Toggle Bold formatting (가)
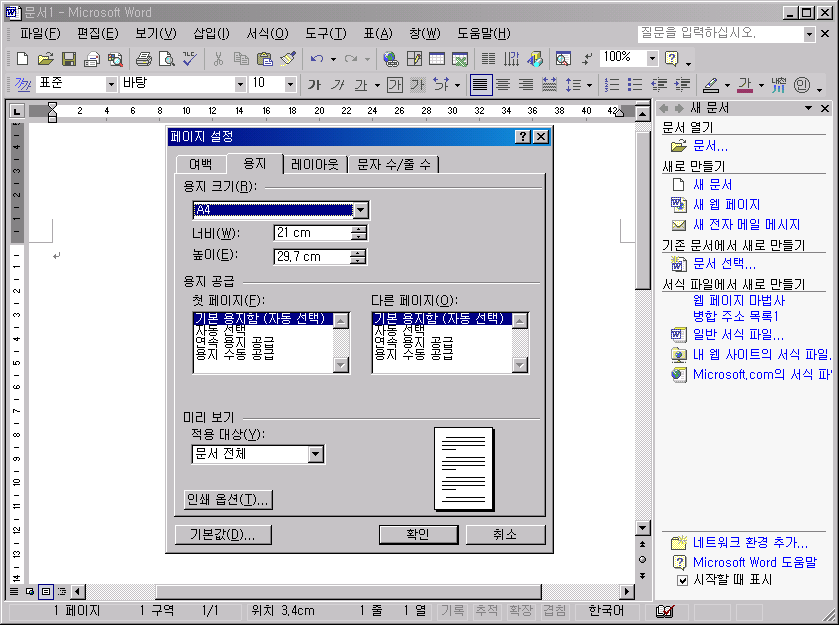 (x=314, y=85)
